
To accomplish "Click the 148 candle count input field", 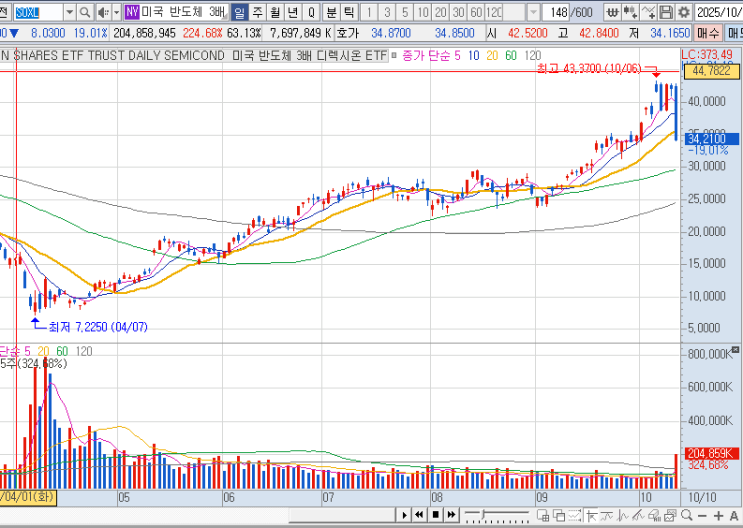I will coord(555,12).
